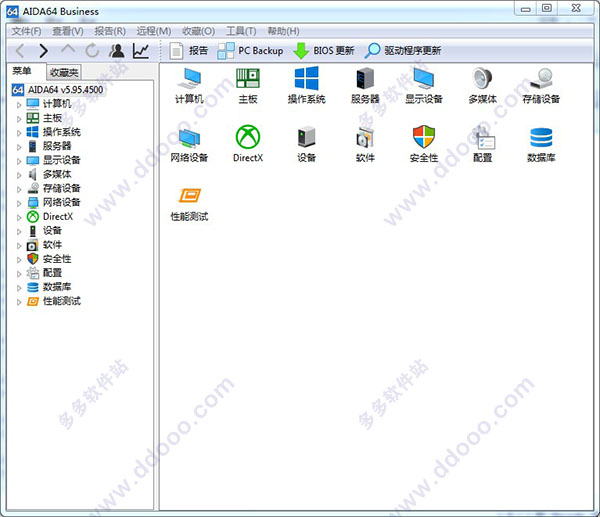Expand the 服务器 tree node arrow
The width and height of the screenshot is (600, 517).
coord(19,147)
